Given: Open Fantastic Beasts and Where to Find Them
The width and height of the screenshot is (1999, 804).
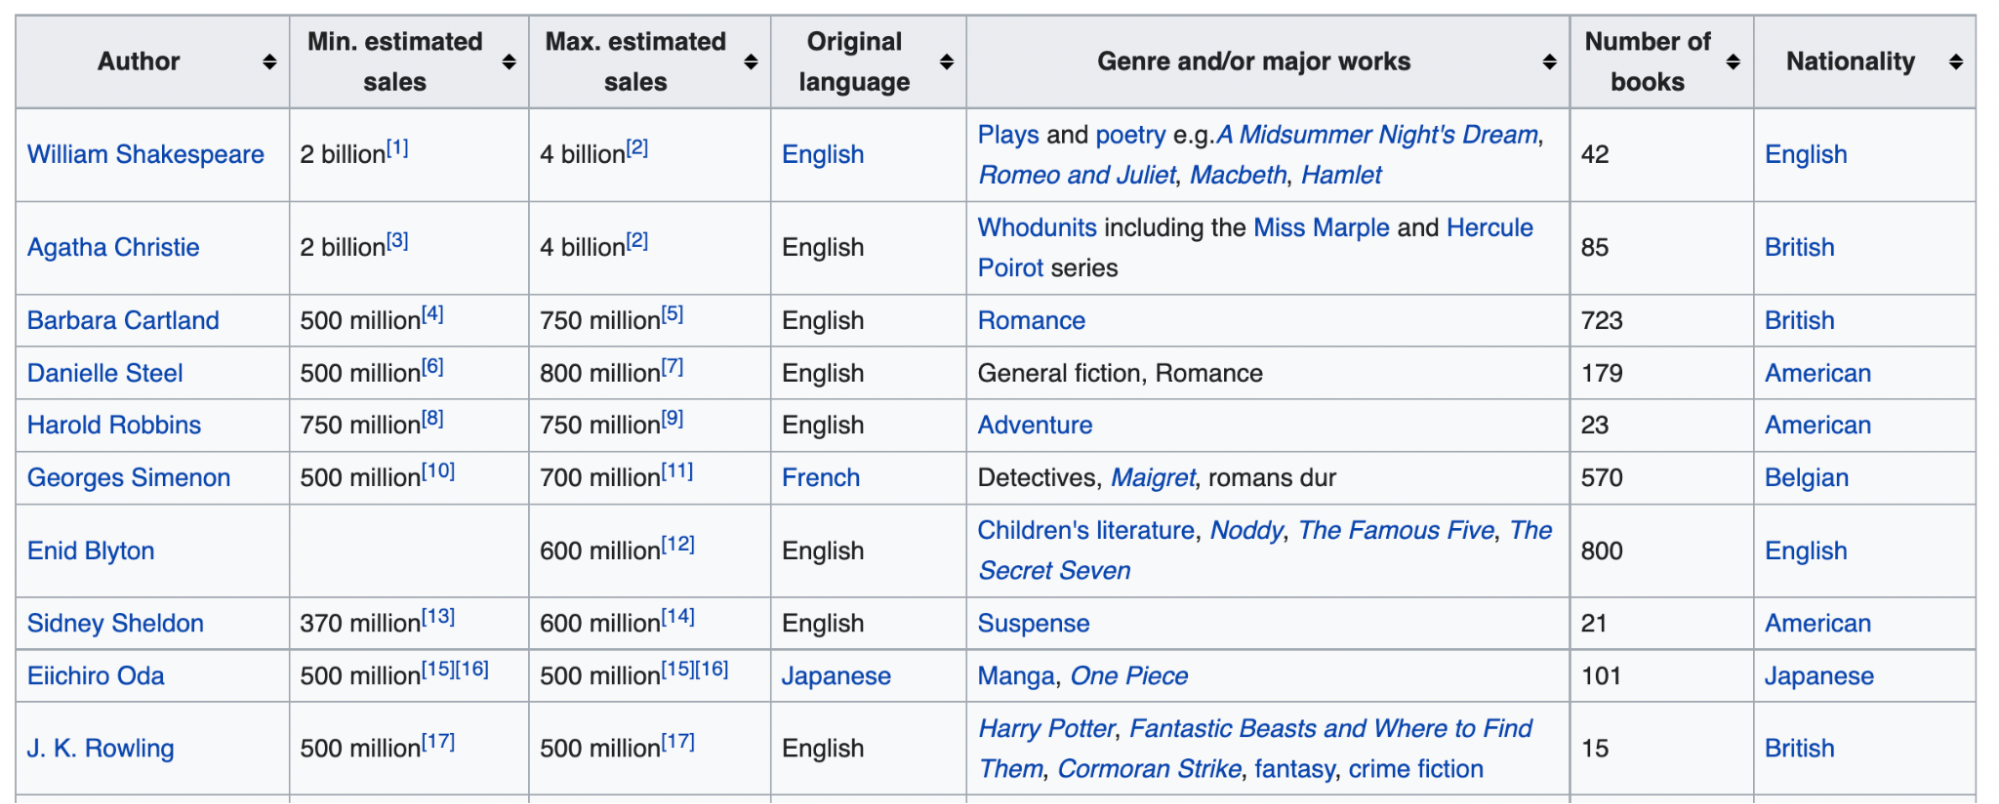Looking at the screenshot, I should 1331,729.
